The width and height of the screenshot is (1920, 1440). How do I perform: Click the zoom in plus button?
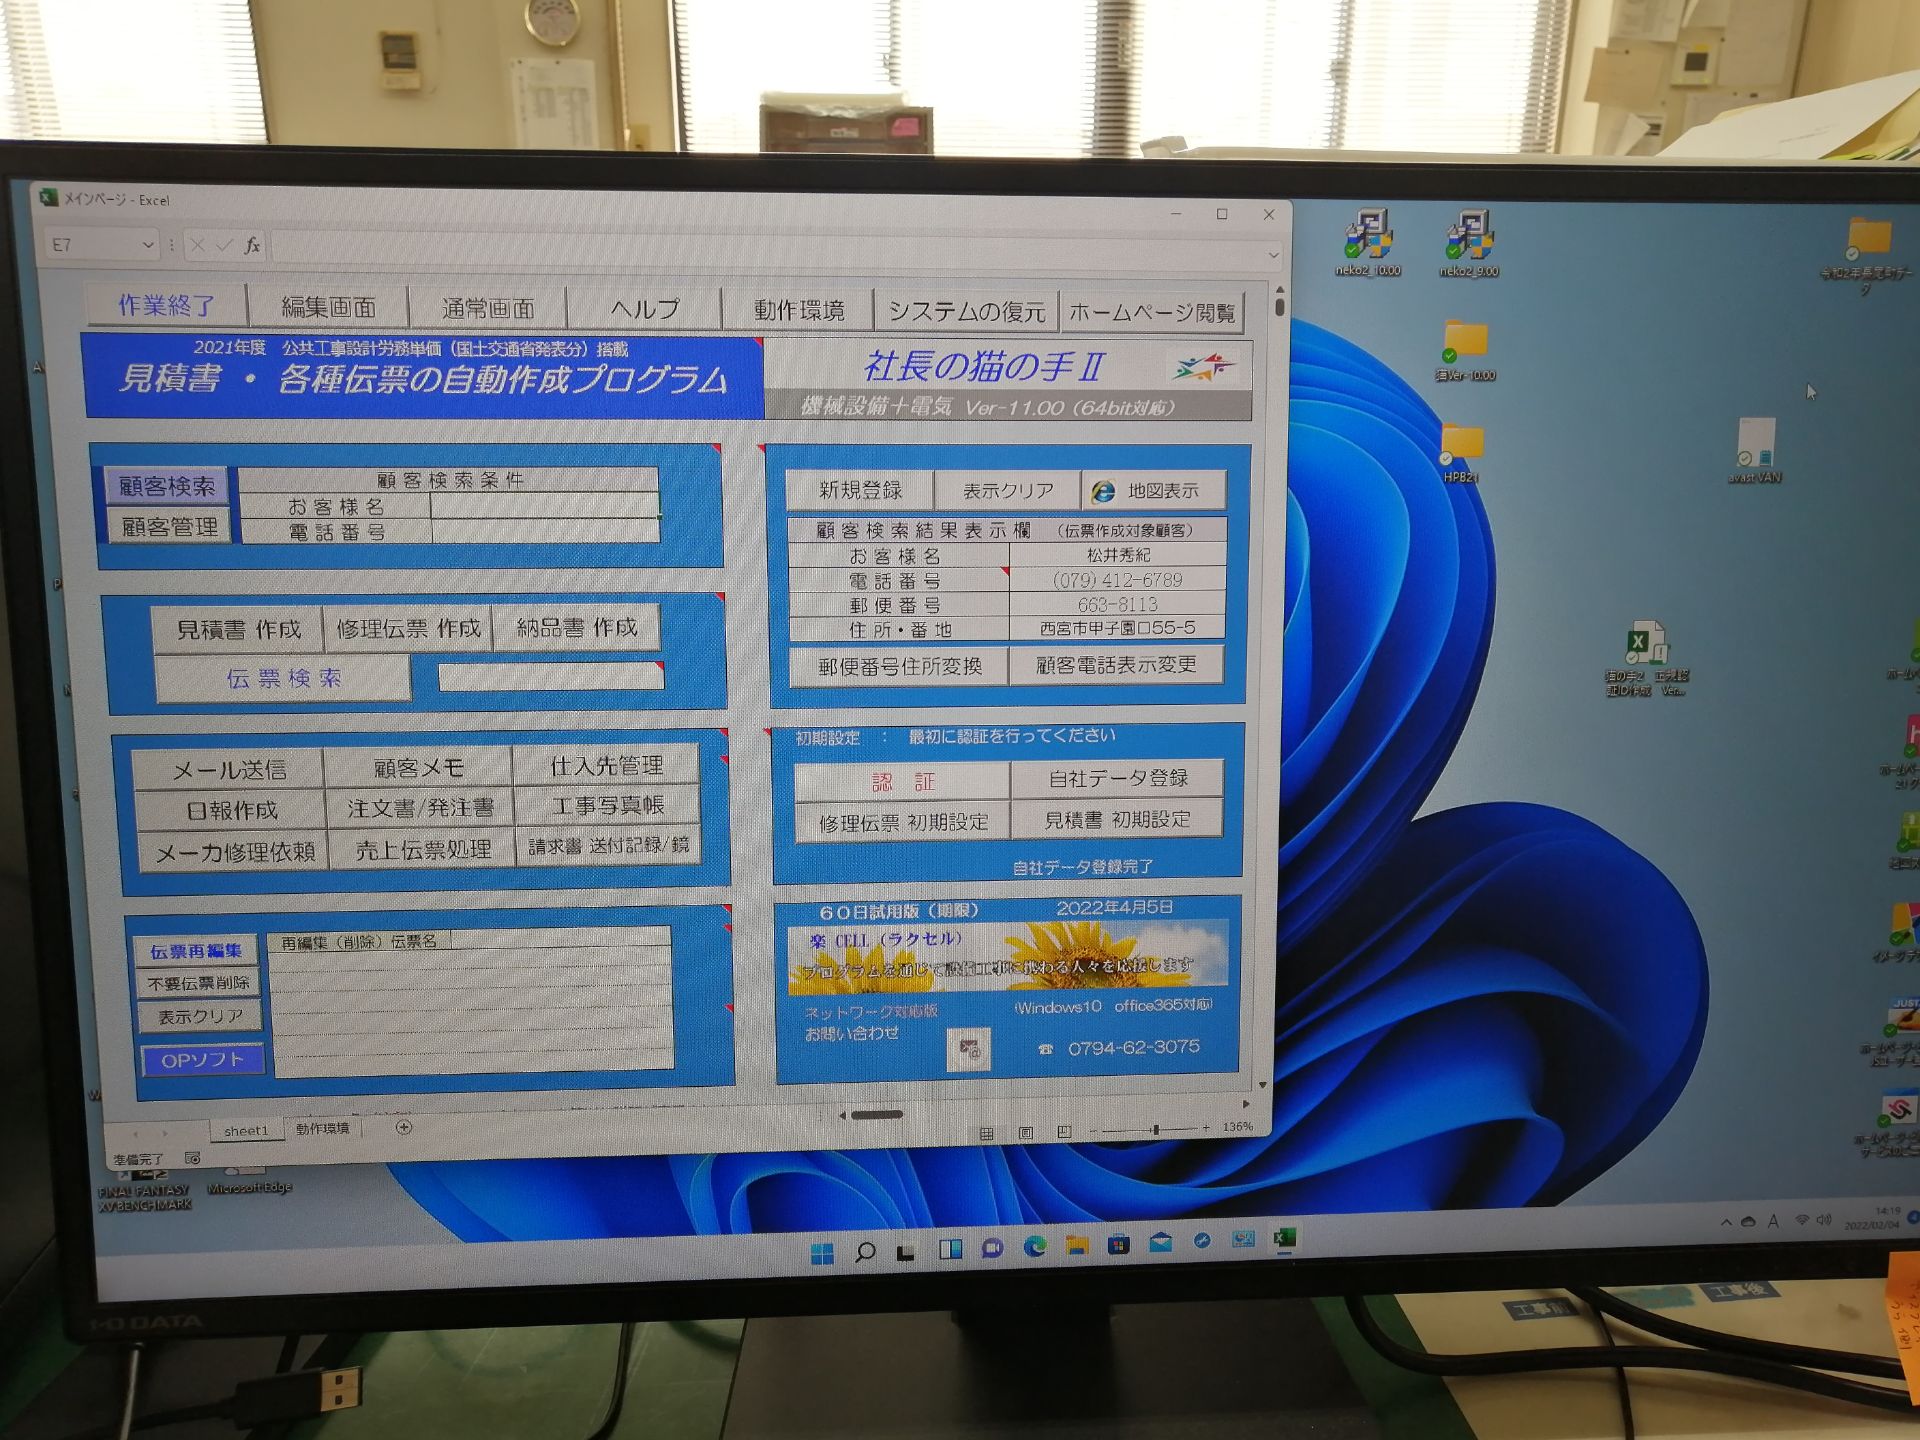tap(1206, 1128)
